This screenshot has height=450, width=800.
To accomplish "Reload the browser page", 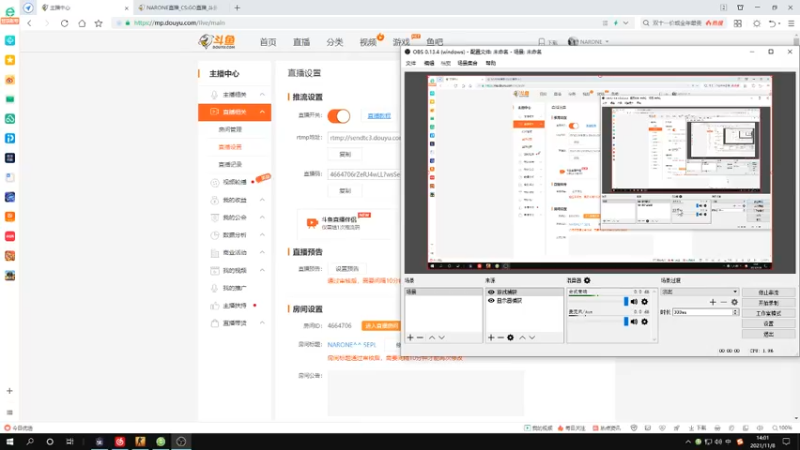I will (64, 23).
